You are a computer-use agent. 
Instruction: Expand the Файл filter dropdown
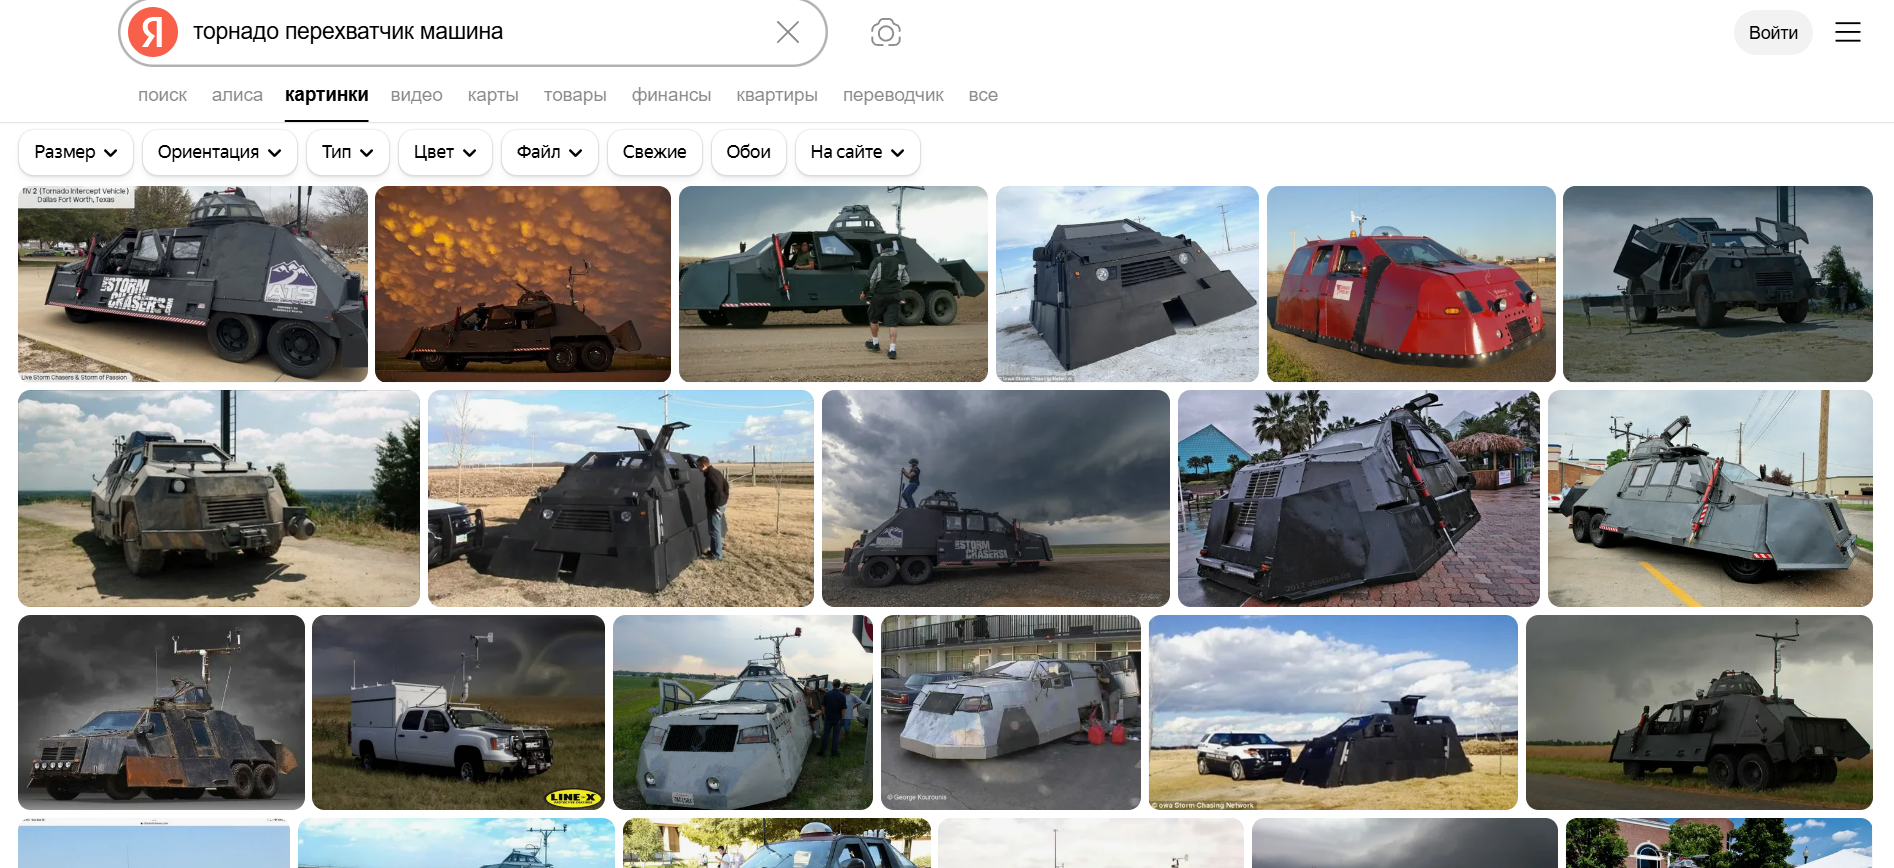(x=549, y=152)
